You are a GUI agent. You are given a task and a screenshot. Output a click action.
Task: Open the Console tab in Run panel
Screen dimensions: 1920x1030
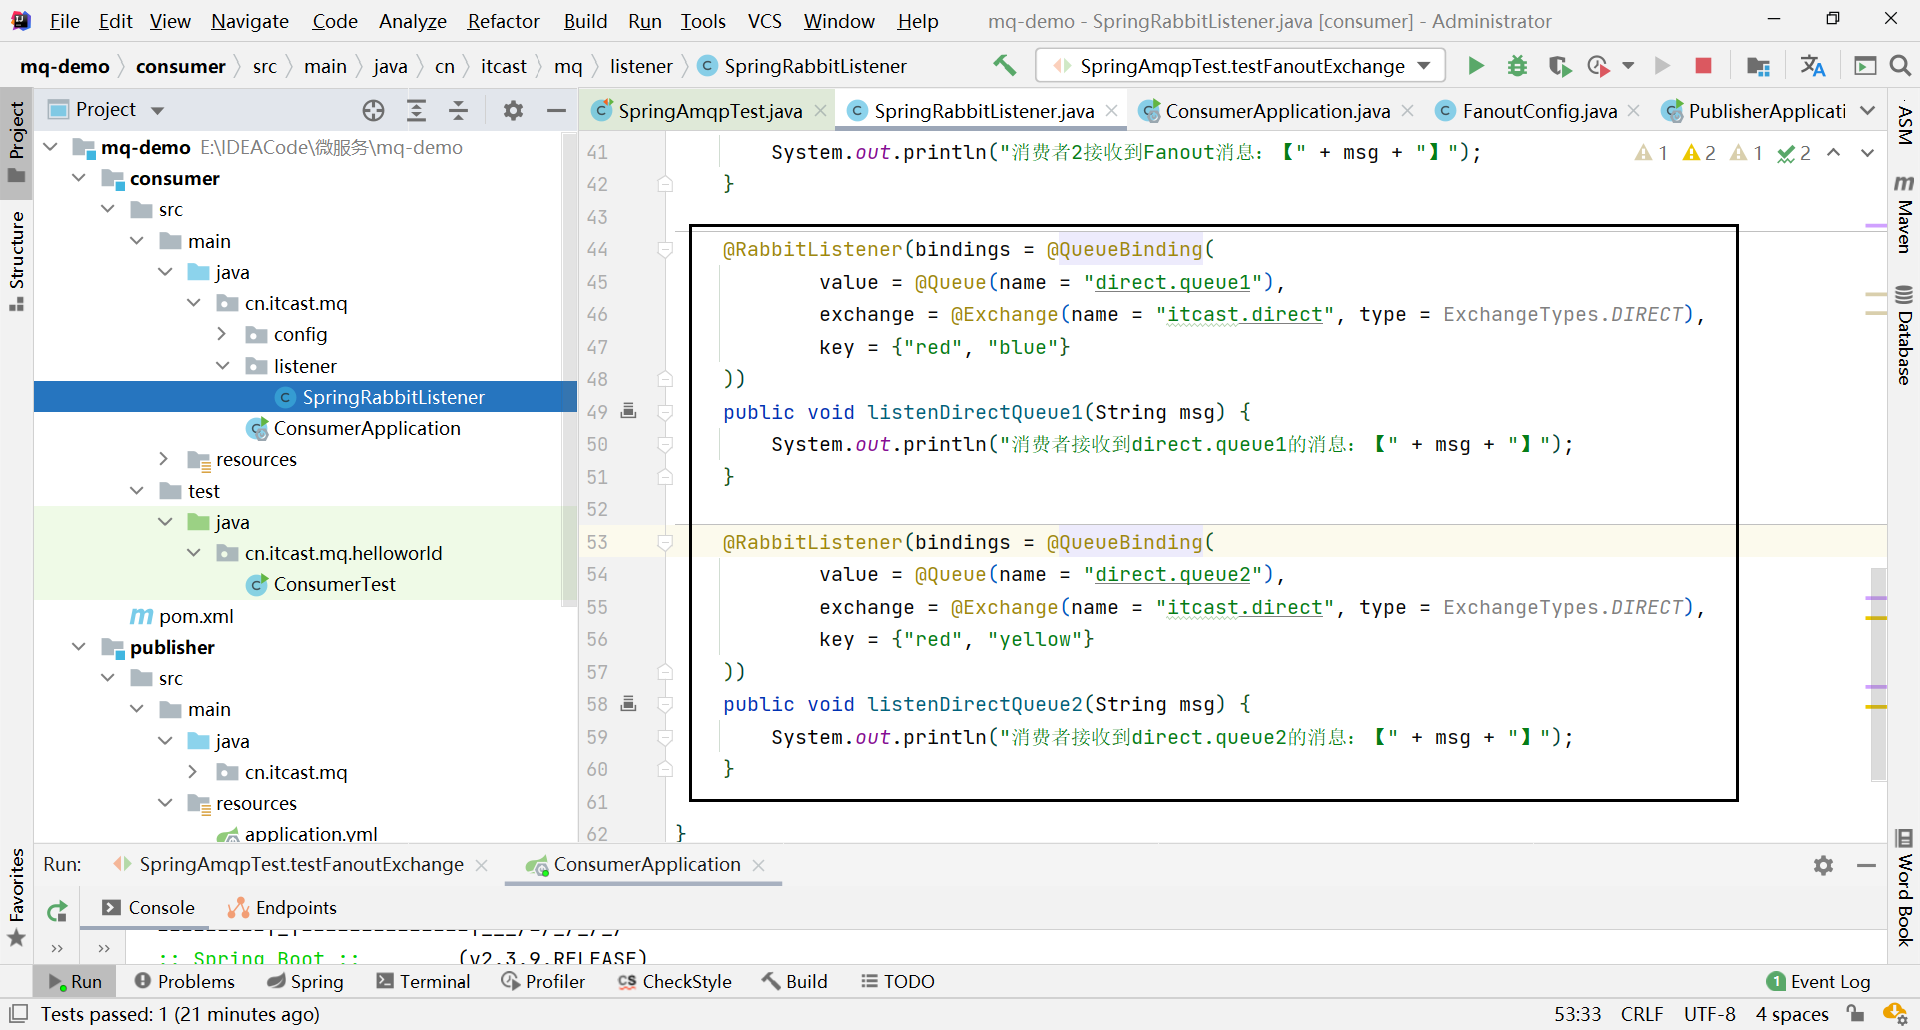(148, 908)
